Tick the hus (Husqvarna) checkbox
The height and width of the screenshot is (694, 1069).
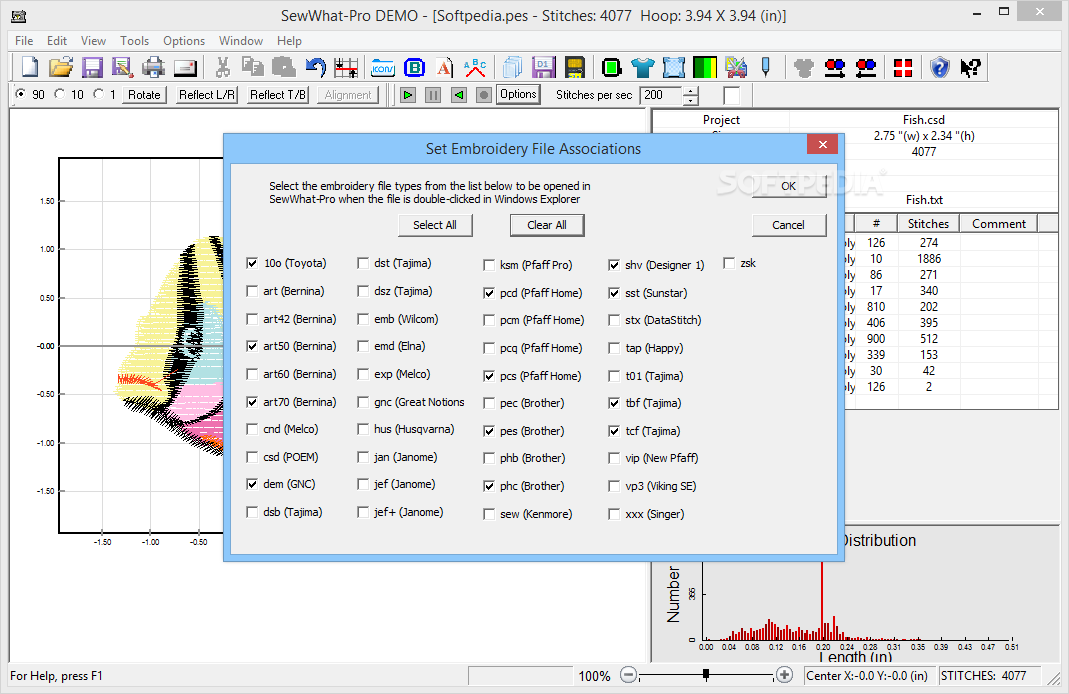[363, 429]
